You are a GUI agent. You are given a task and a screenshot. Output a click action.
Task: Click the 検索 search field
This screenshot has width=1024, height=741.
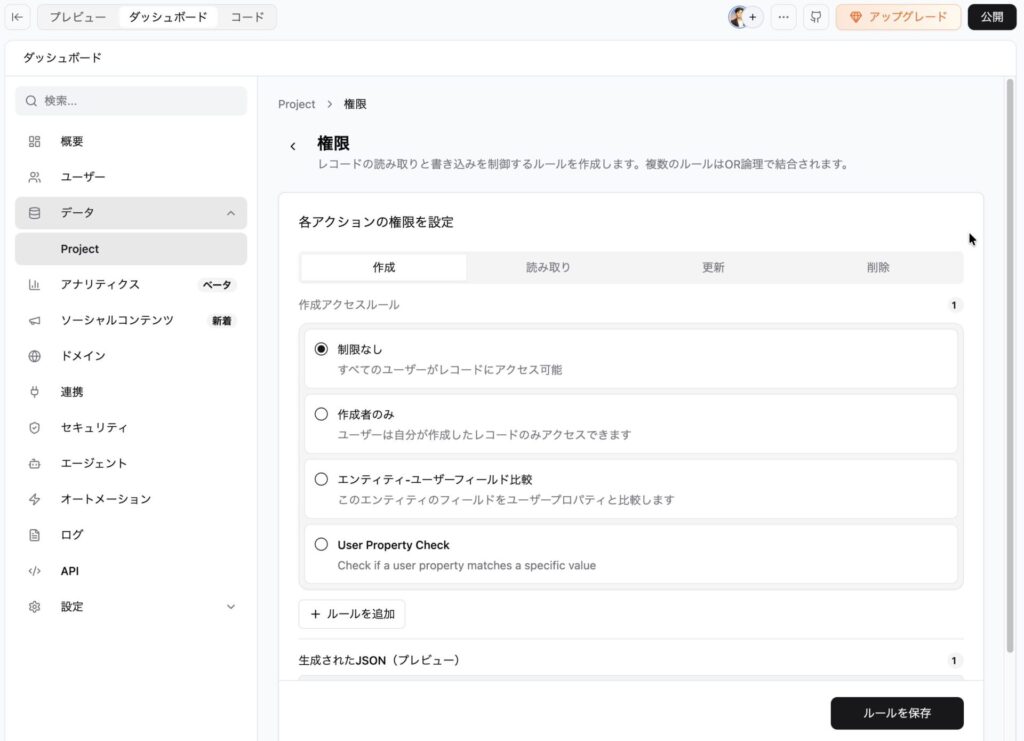pos(130,101)
